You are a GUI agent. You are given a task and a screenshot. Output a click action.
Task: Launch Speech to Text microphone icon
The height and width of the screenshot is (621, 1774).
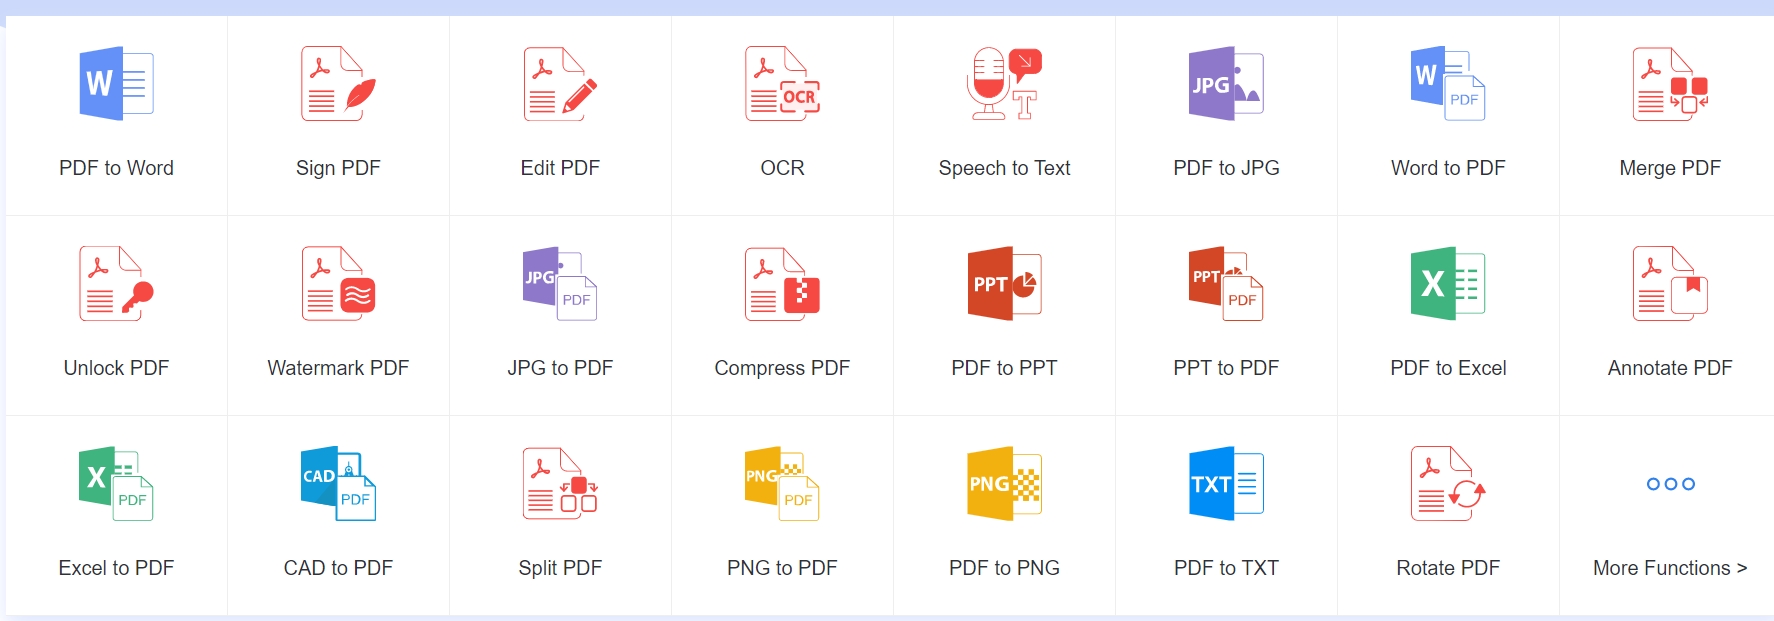(x=1004, y=84)
